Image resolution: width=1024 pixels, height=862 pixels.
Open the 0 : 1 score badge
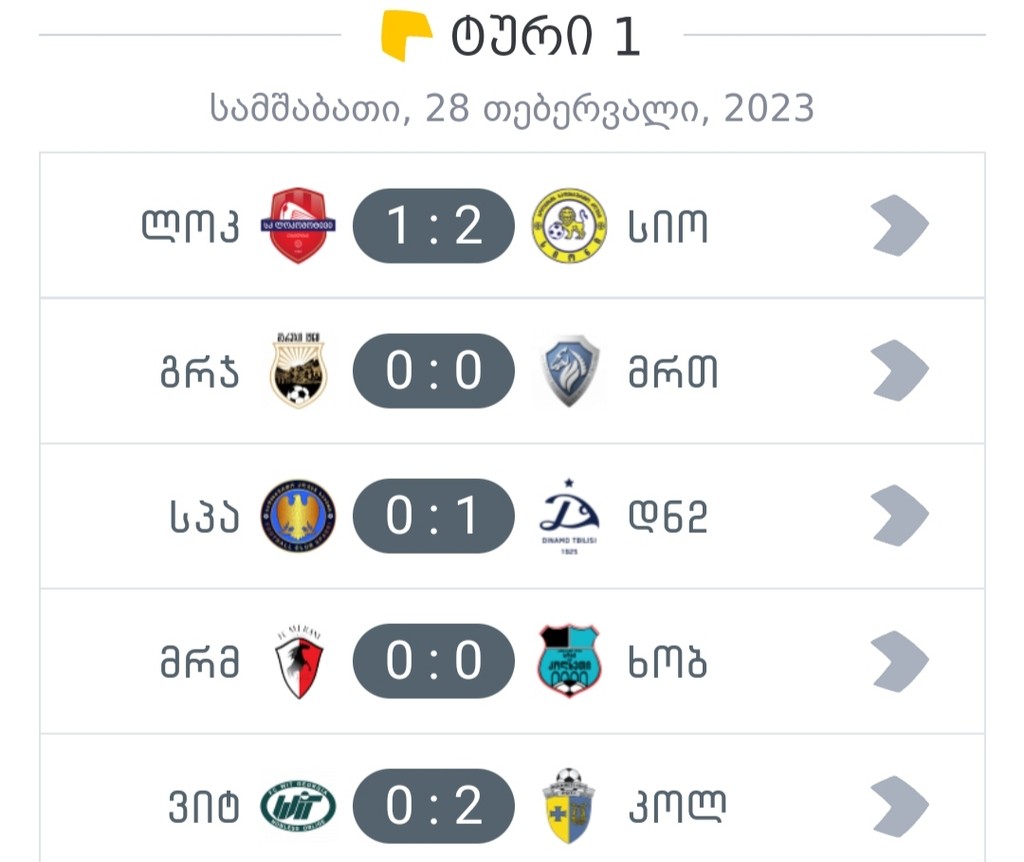coord(434,516)
